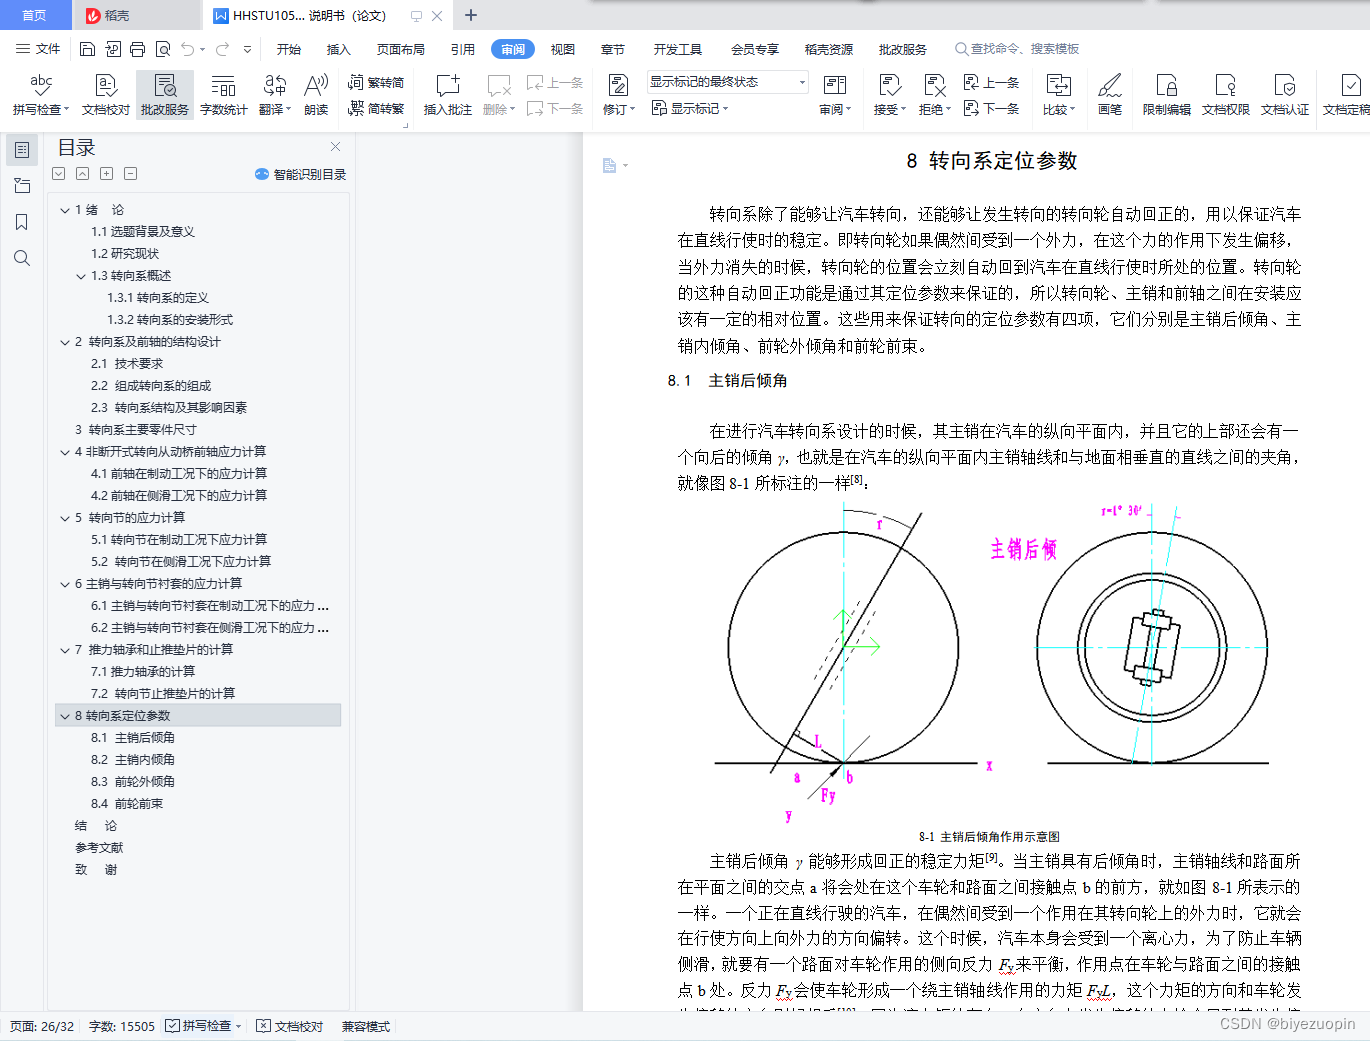This screenshot has width=1370, height=1041.
Task: Open the 翻译 translate tool
Action: point(275,95)
